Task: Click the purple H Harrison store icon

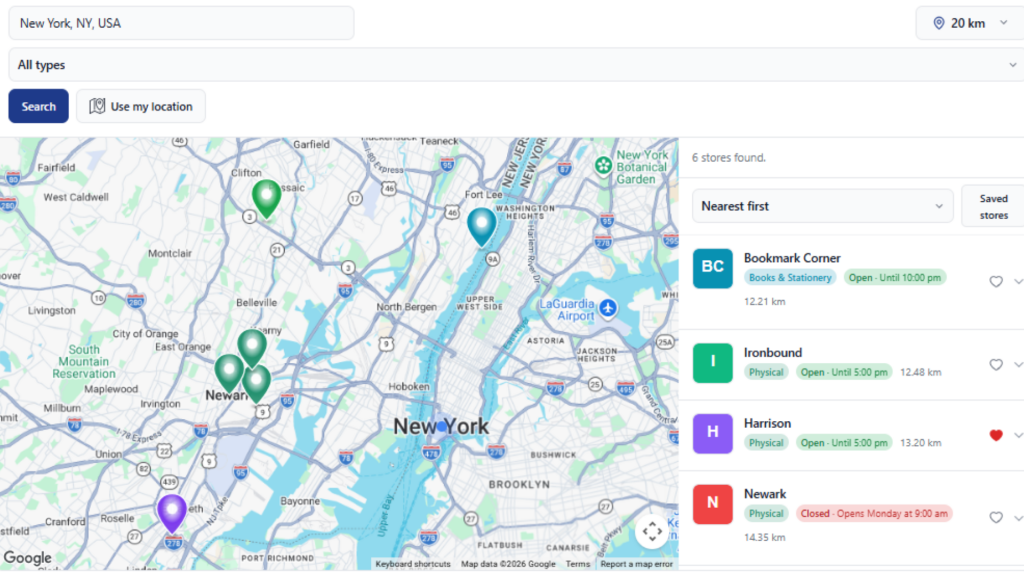Action: [x=712, y=434]
